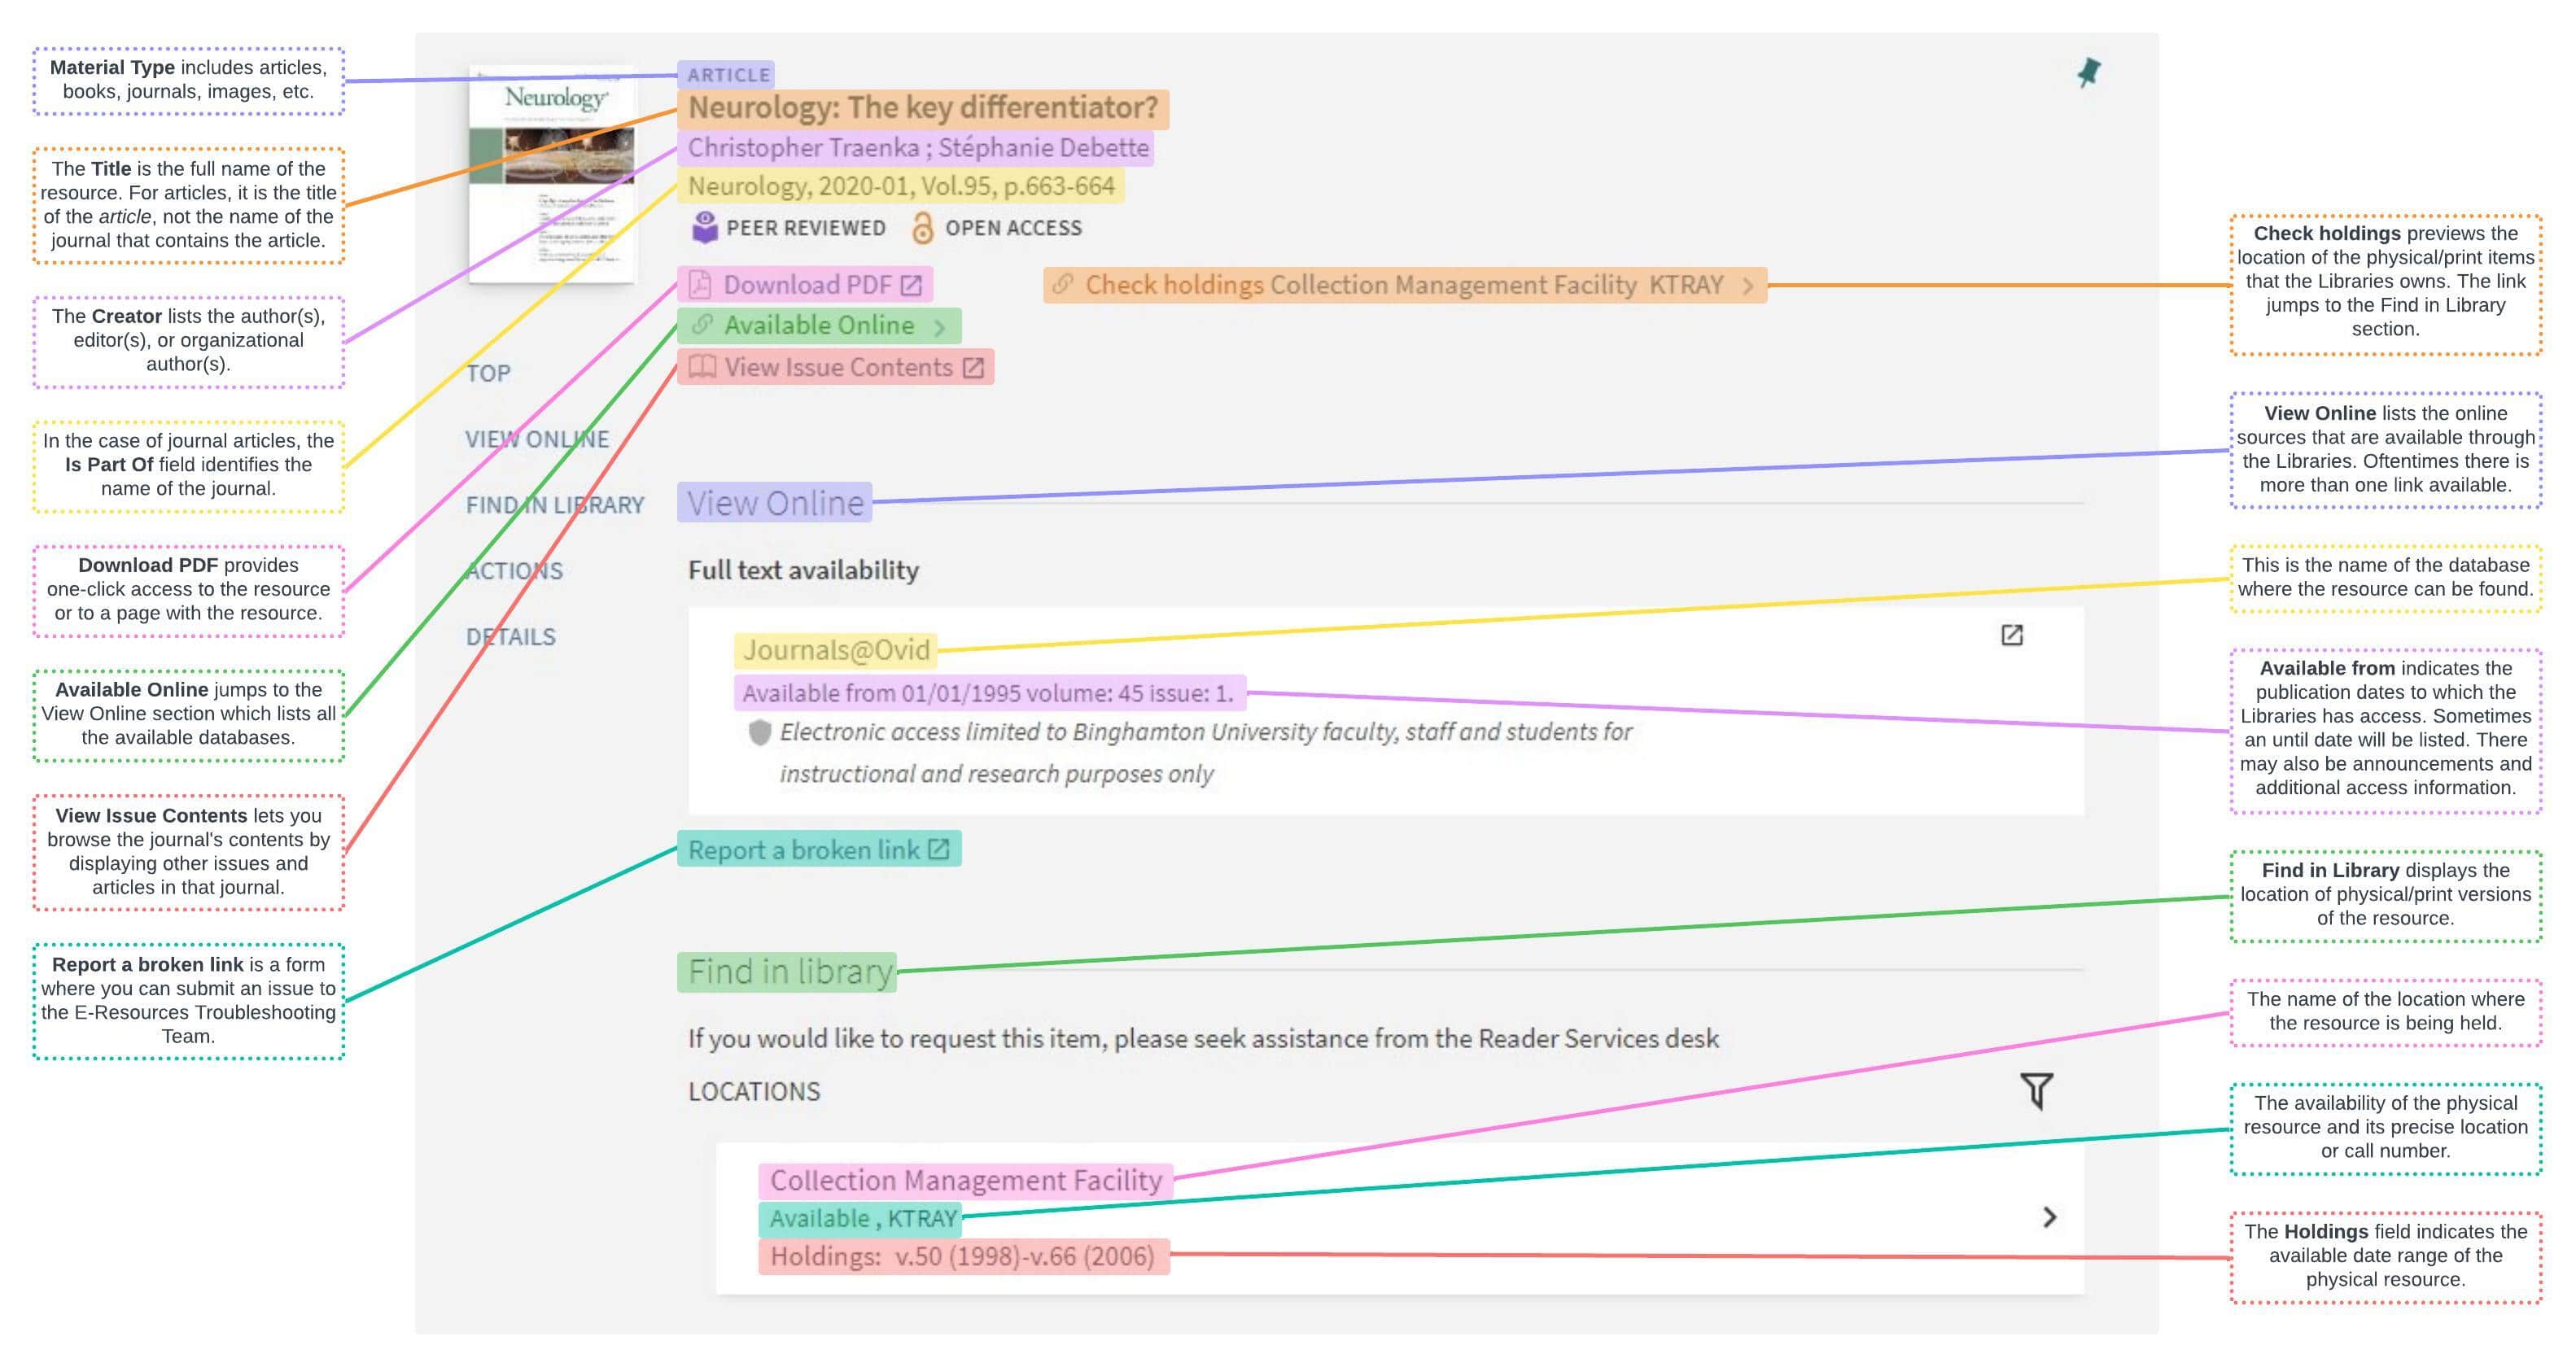Open article title Neurology: The key differentiator?
Viewport: 2576px width, 1367px height.
[x=922, y=108]
